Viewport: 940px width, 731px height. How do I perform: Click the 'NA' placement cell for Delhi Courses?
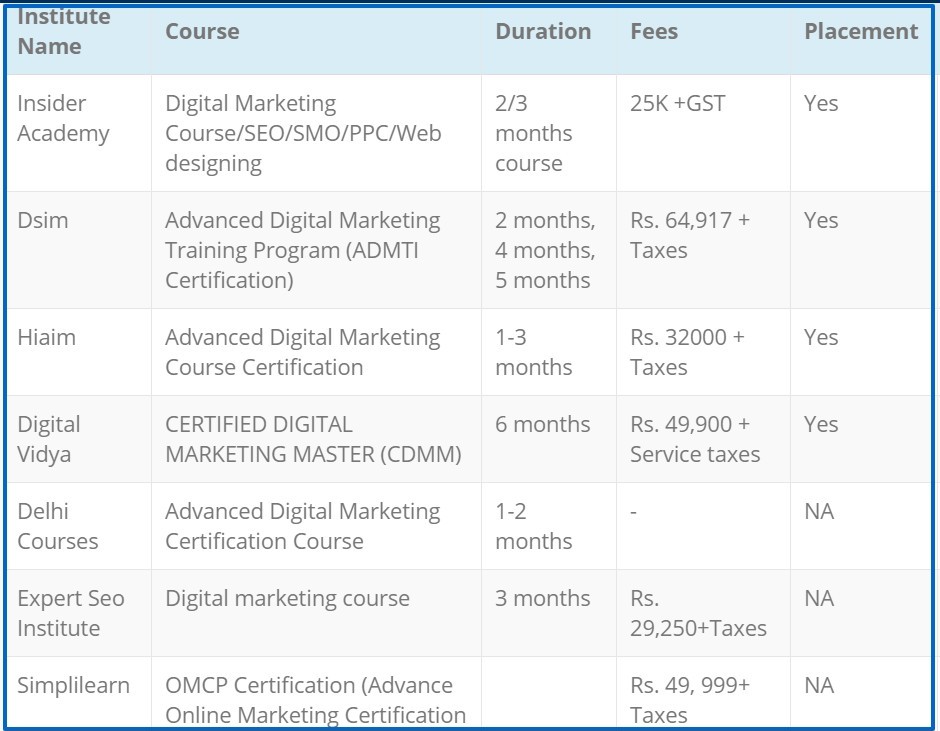[x=861, y=526]
